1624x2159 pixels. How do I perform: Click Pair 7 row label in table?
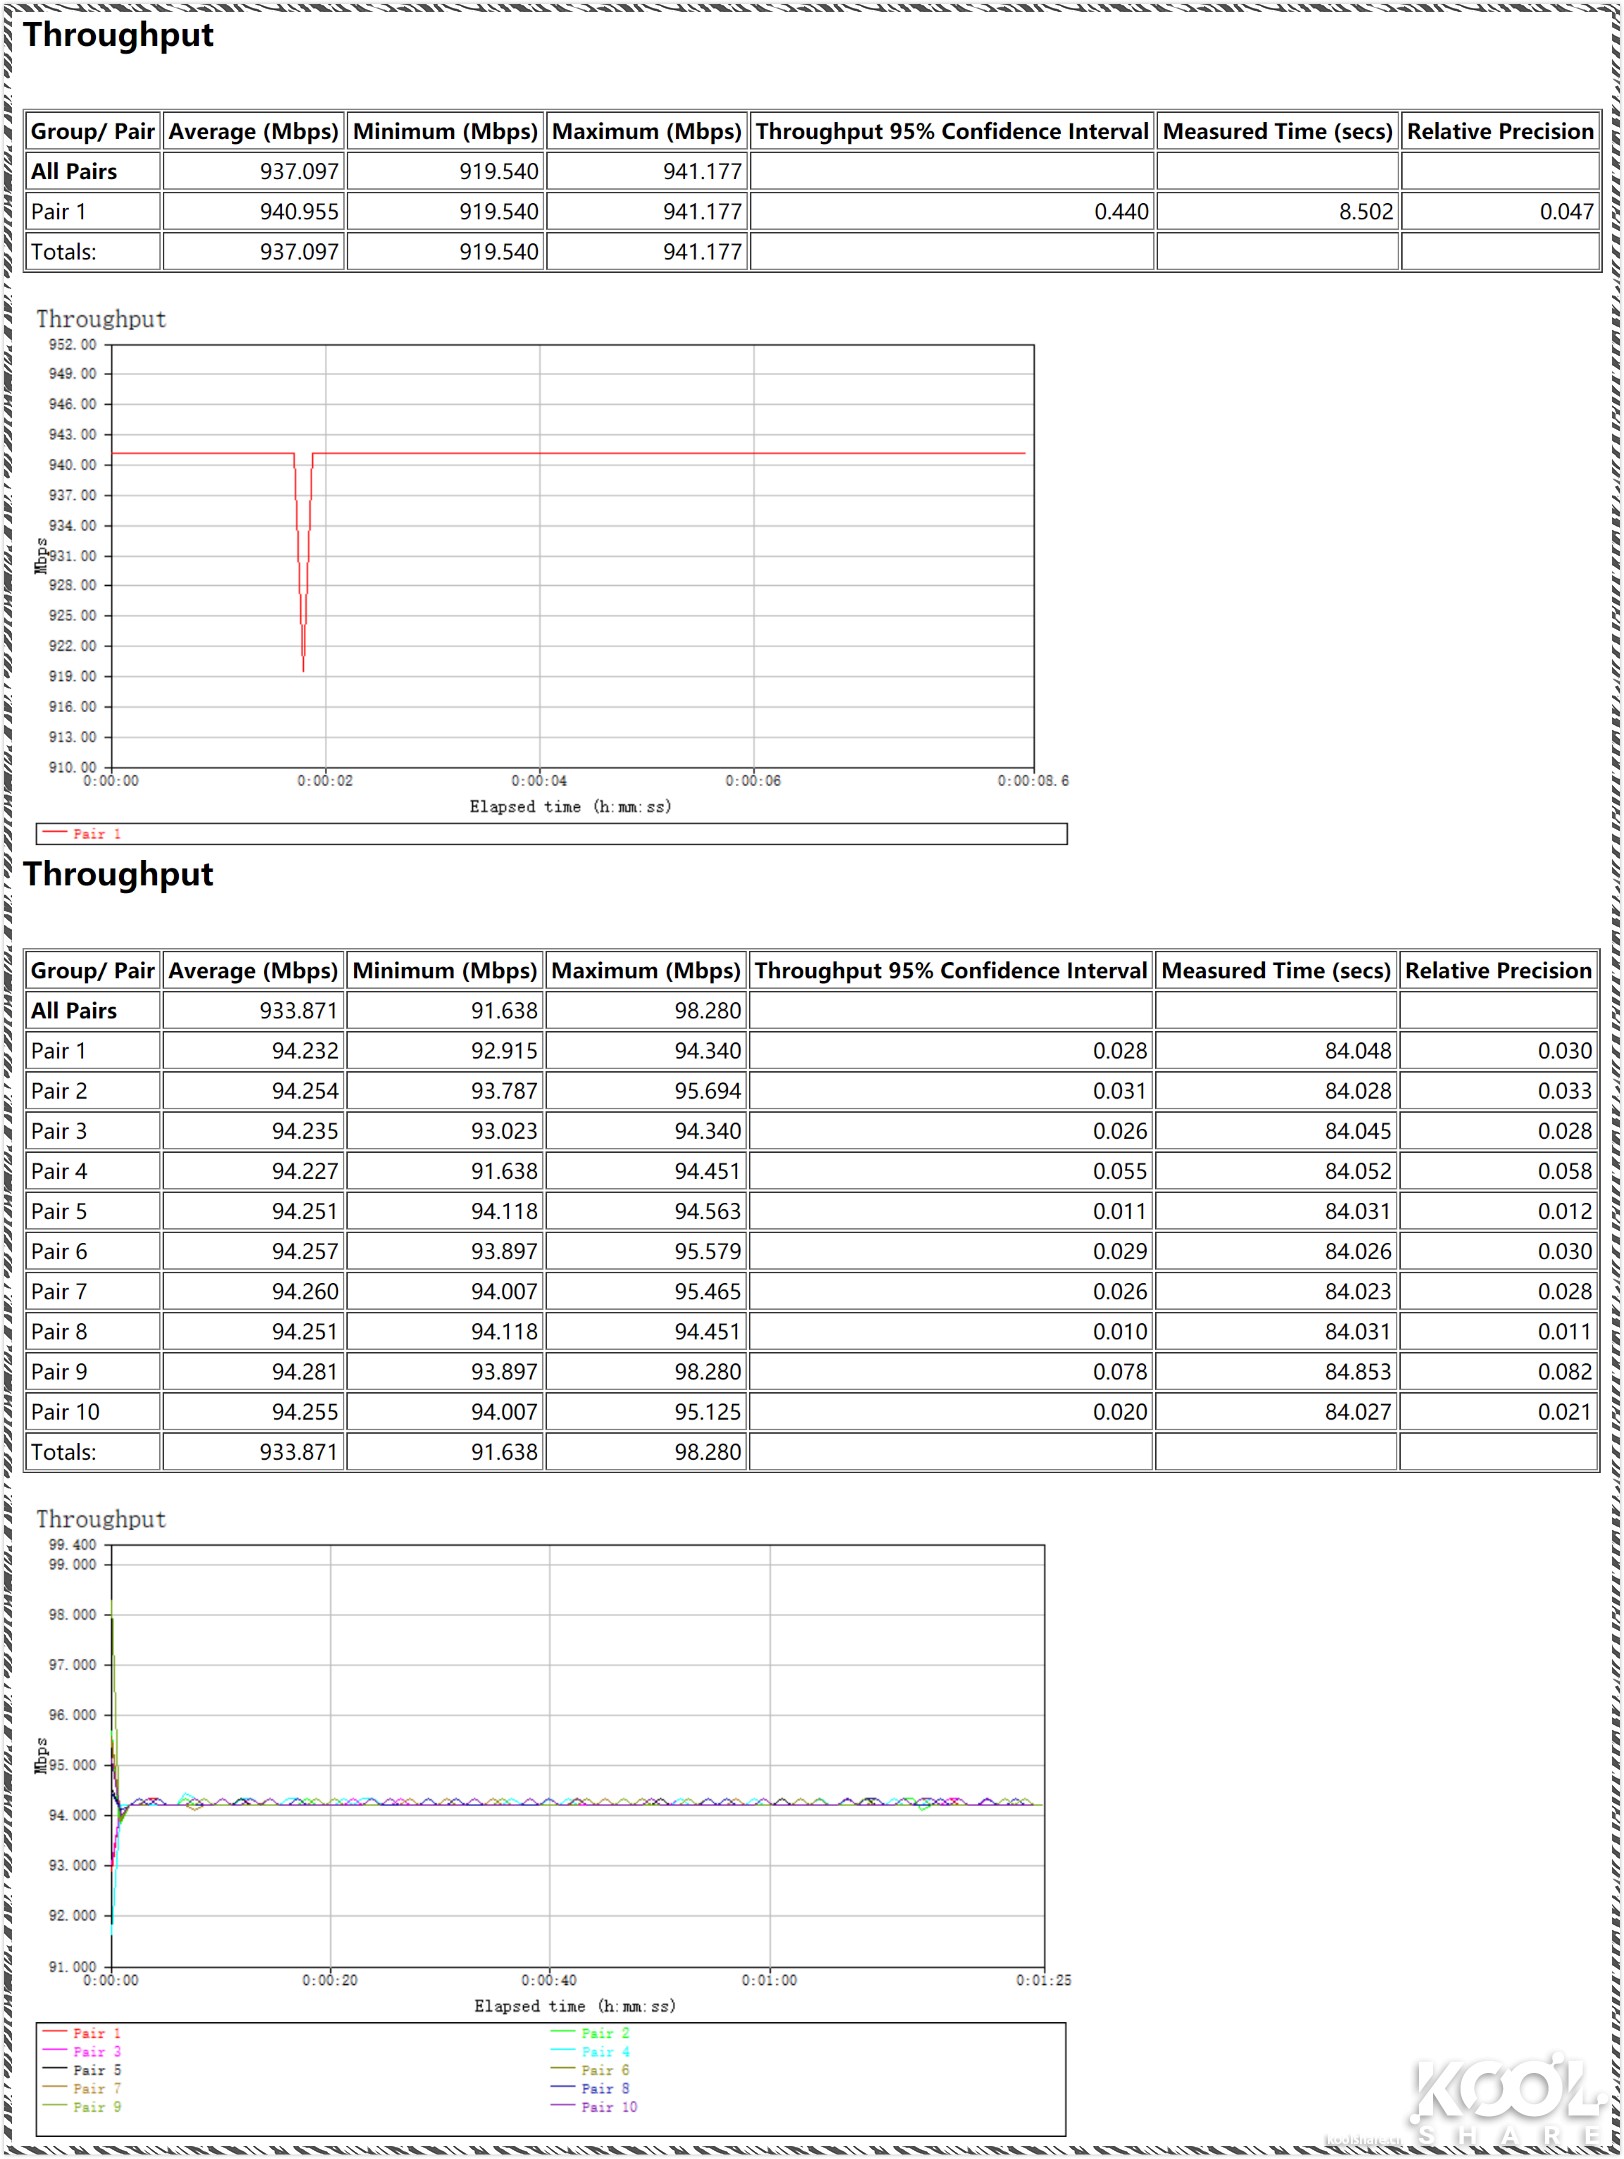[x=59, y=1292]
